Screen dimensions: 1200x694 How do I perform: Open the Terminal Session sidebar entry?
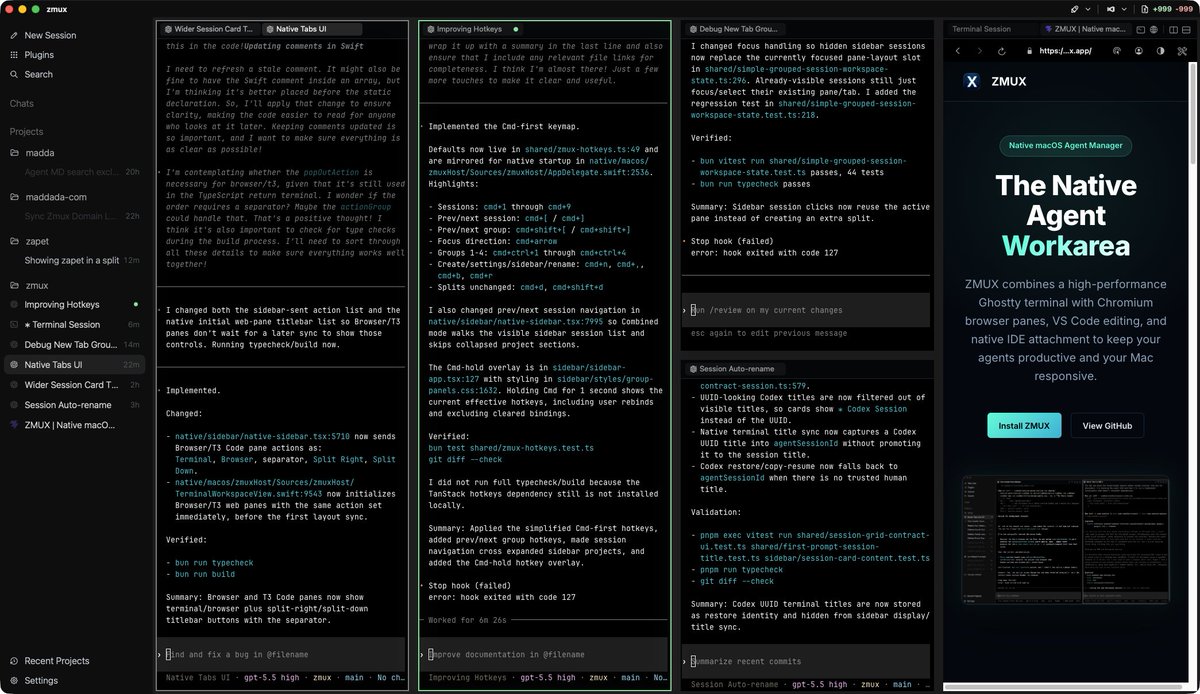click(75, 324)
